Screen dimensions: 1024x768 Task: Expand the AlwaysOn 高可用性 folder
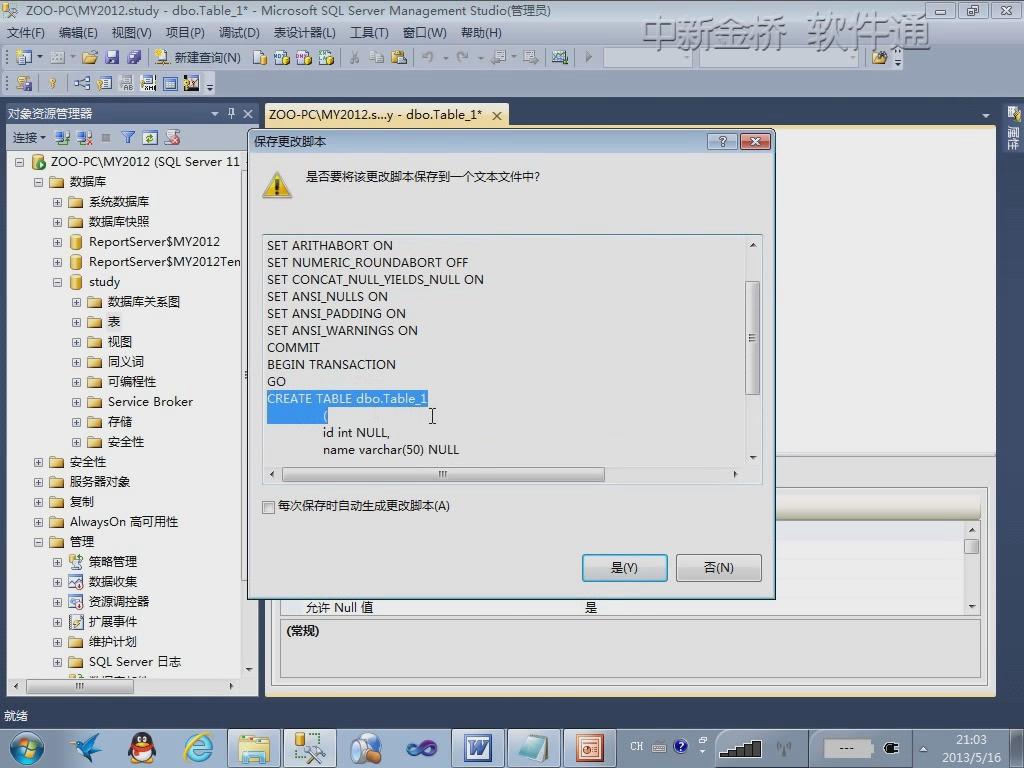click(39, 522)
